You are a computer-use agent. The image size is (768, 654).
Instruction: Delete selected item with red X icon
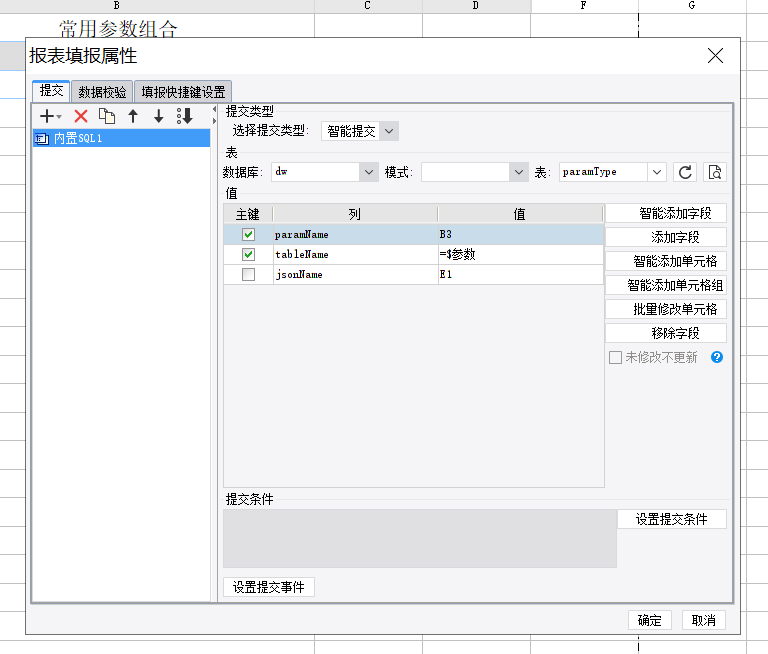click(x=81, y=117)
